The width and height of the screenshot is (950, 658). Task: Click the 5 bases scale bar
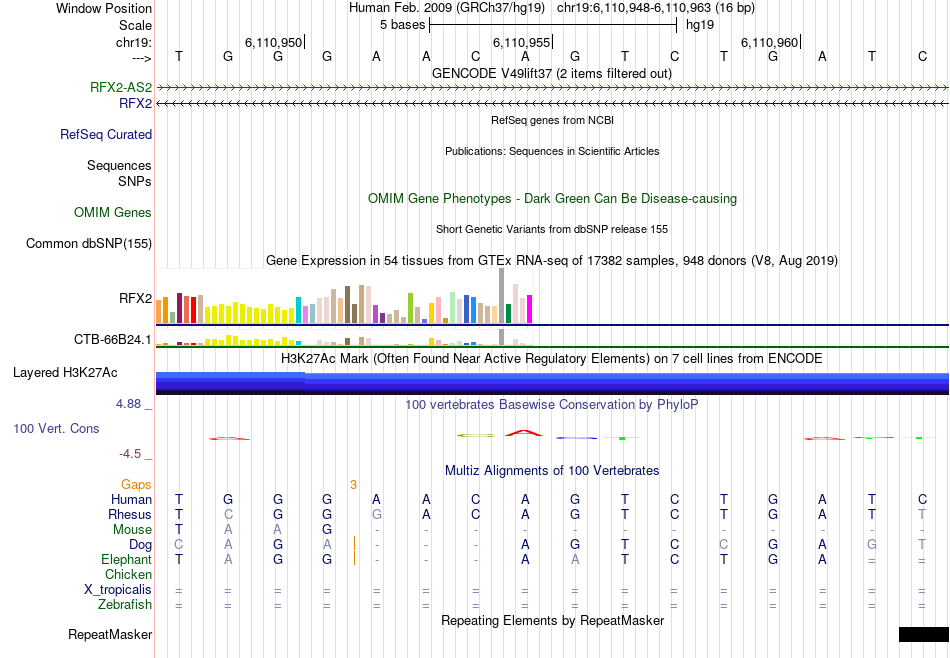tap(553, 25)
